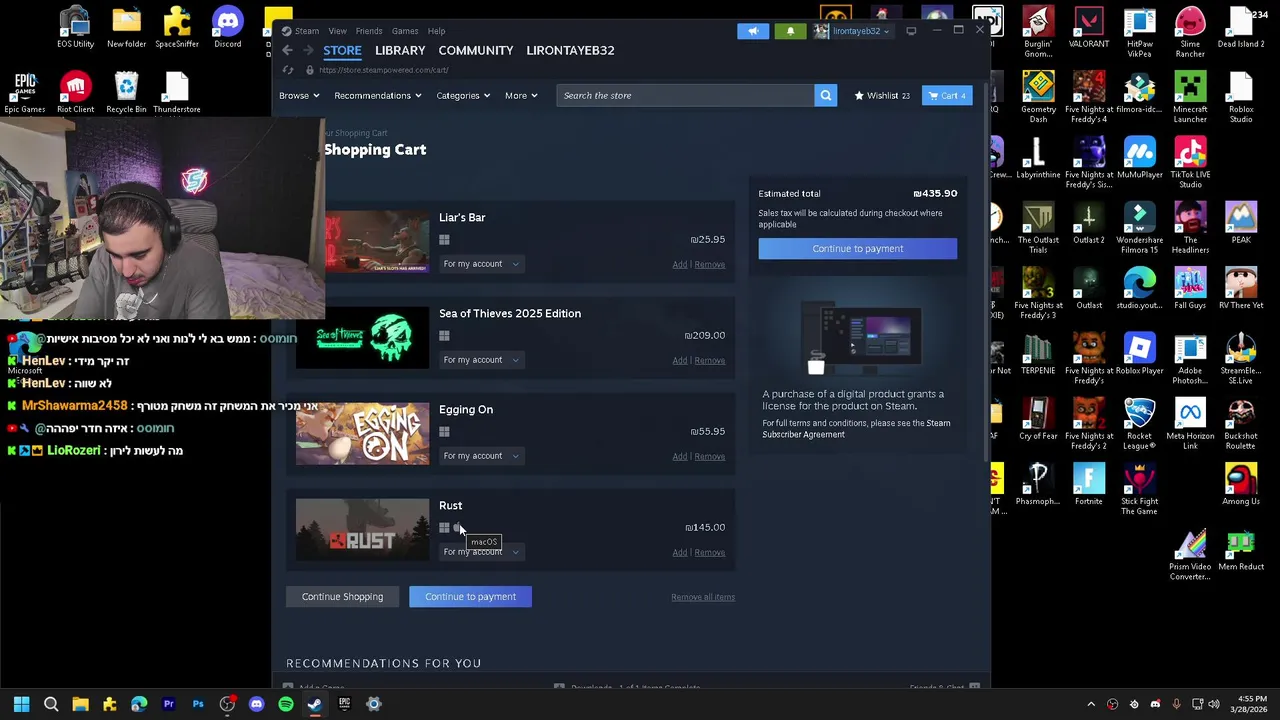Go back with Steam back arrow
This screenshot has height=720, width=1280.
click(287, 50)
